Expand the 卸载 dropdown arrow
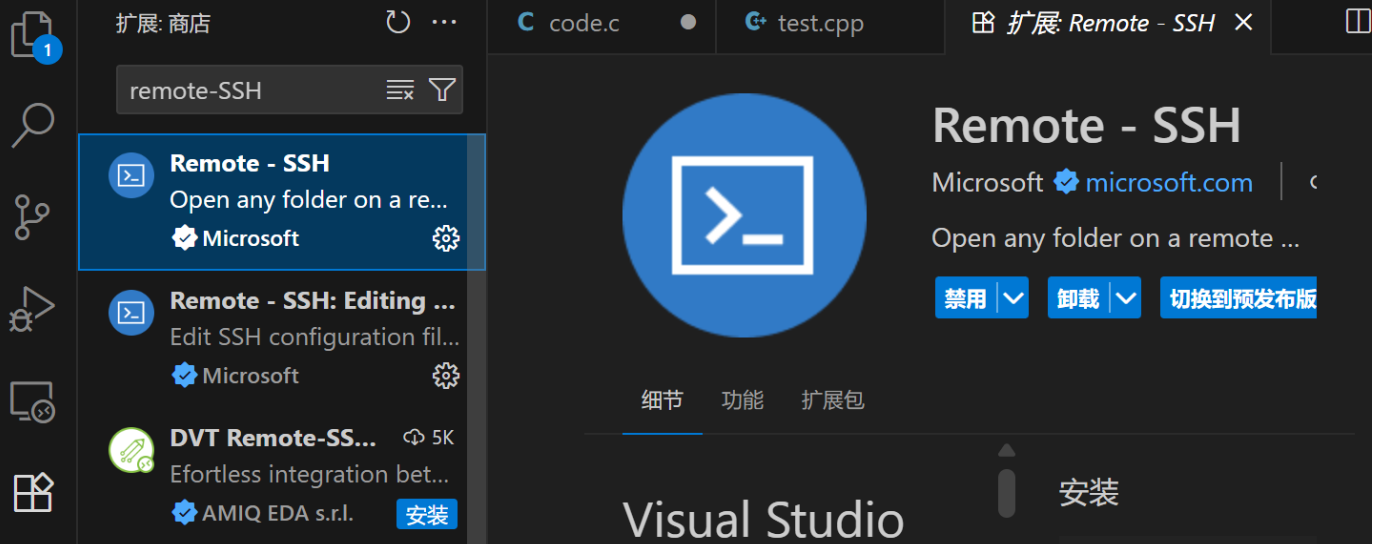Viewport: 1376px width, 544px height. click(x=1127, y=298)
